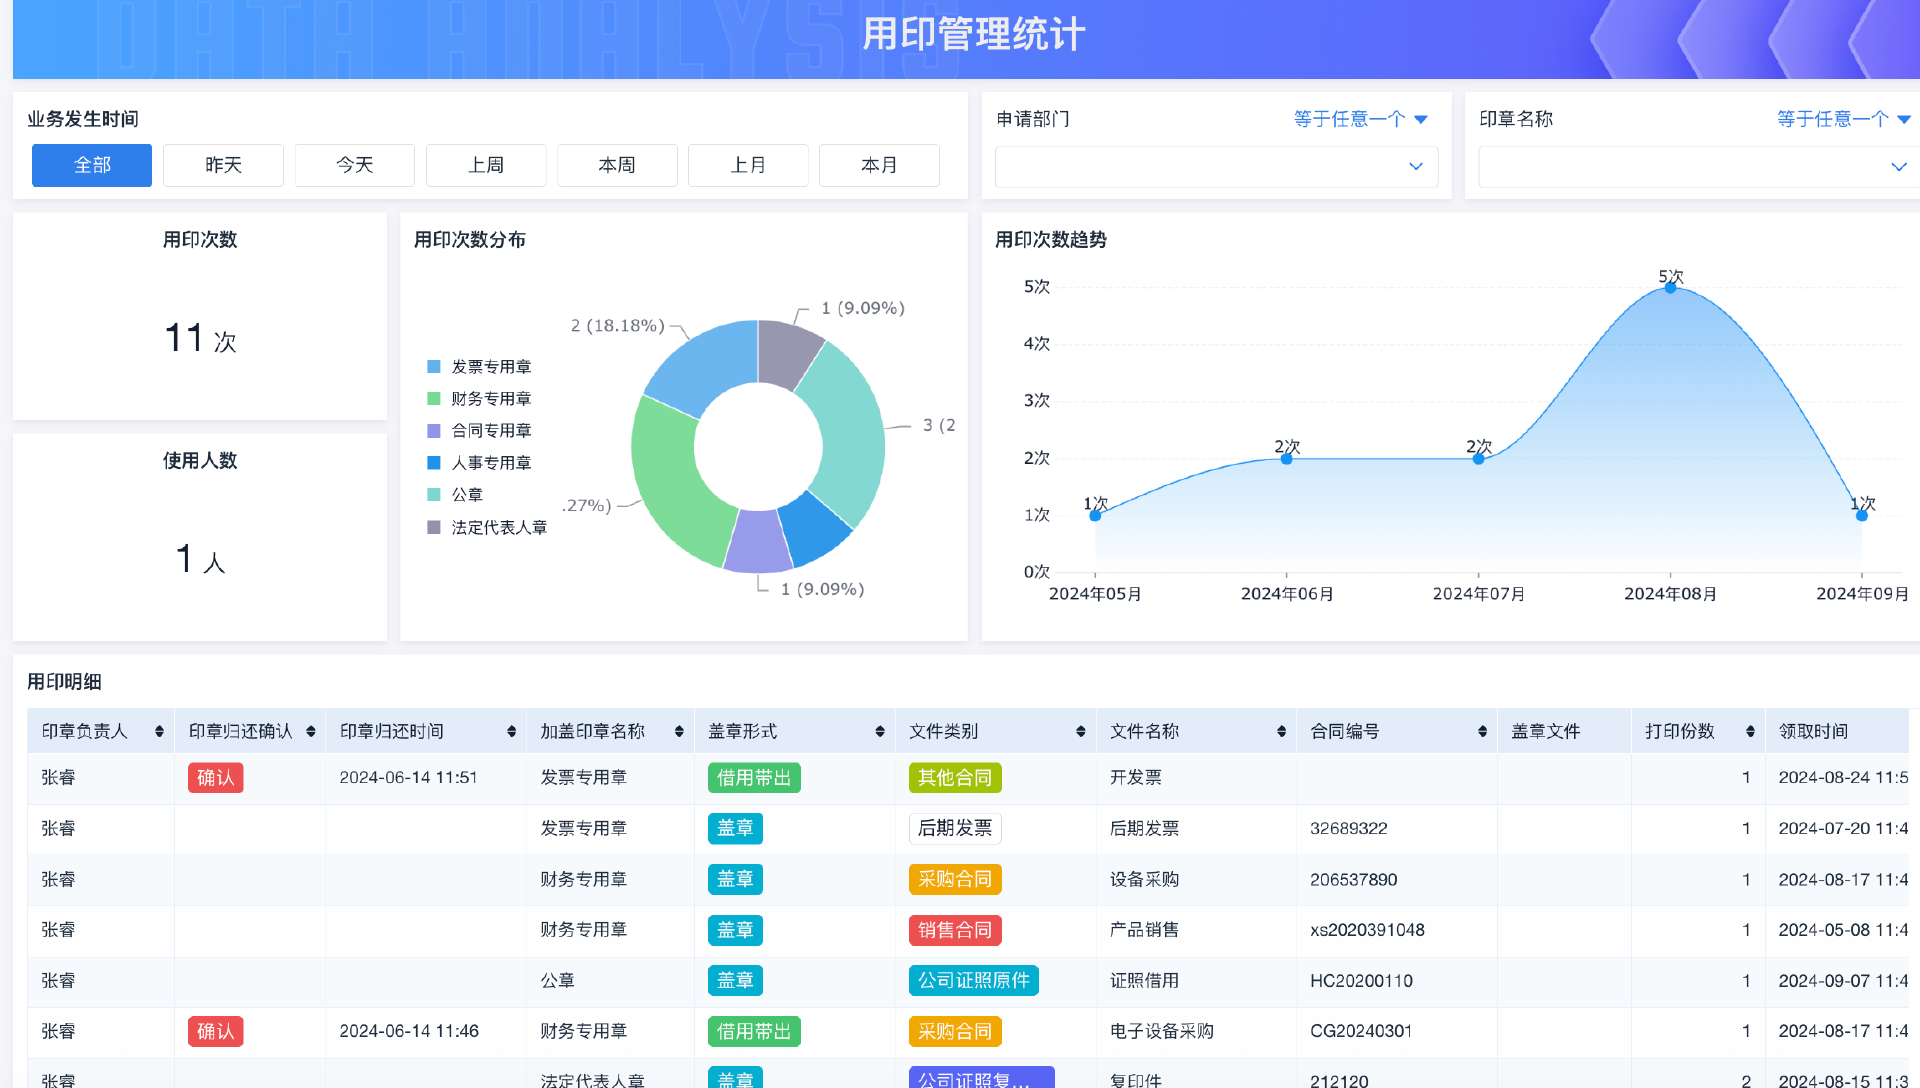Click sort arrows on 印章归还确认 column
Screen dimensions: 1920x1088
pos(311,732)
